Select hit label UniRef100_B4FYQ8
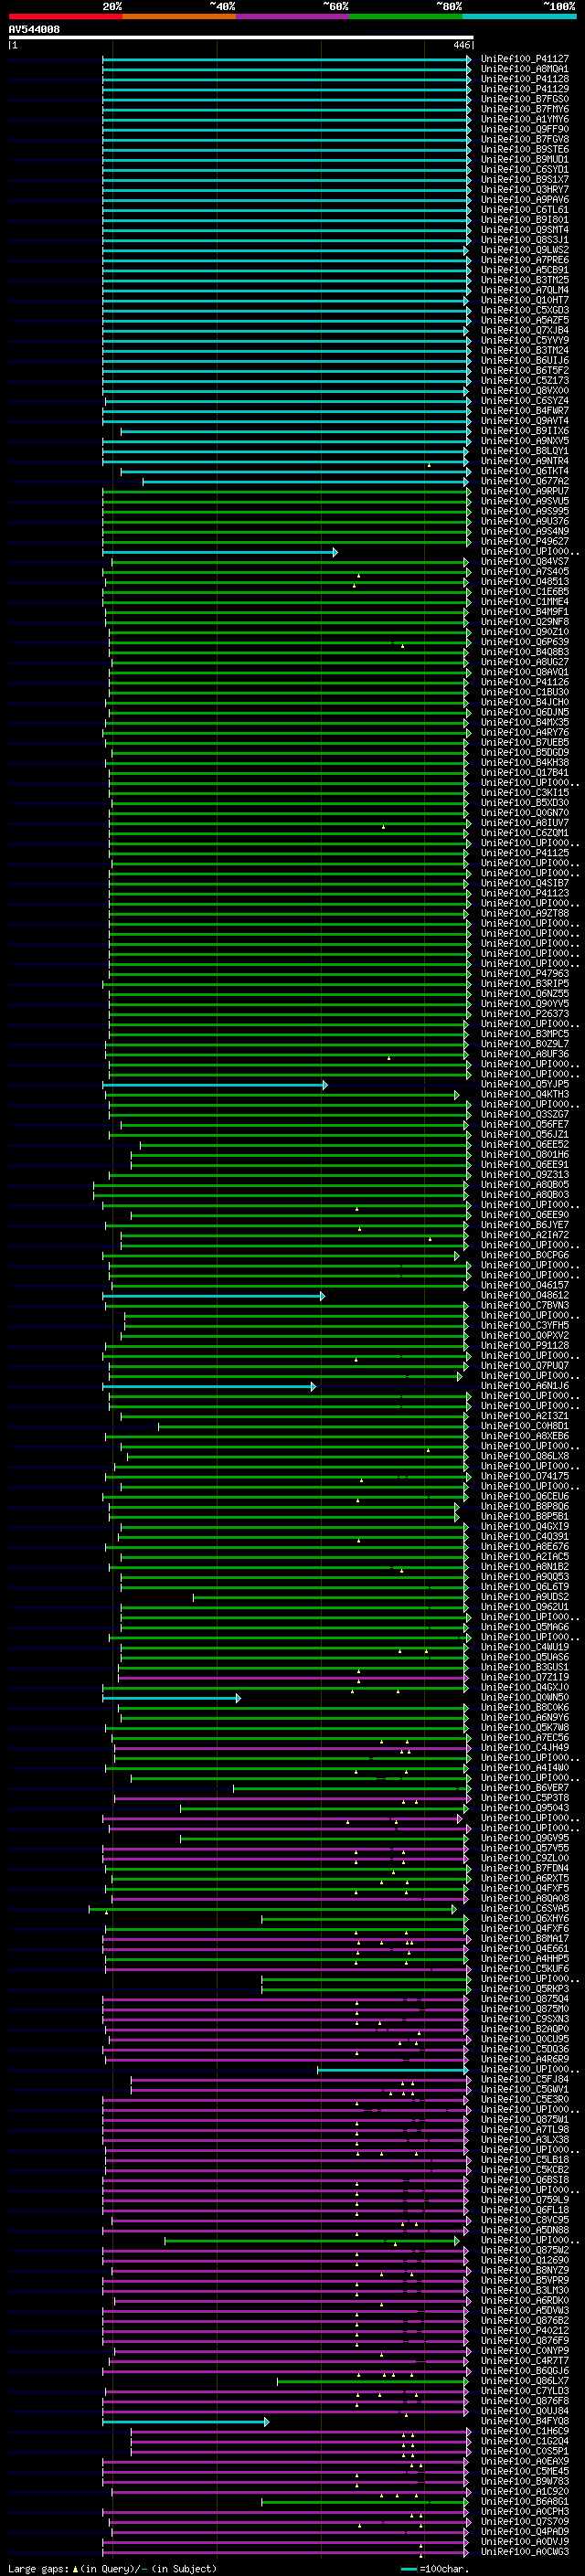The width and height of the screenshot is (585, 2576). (x=525, y=2421)
